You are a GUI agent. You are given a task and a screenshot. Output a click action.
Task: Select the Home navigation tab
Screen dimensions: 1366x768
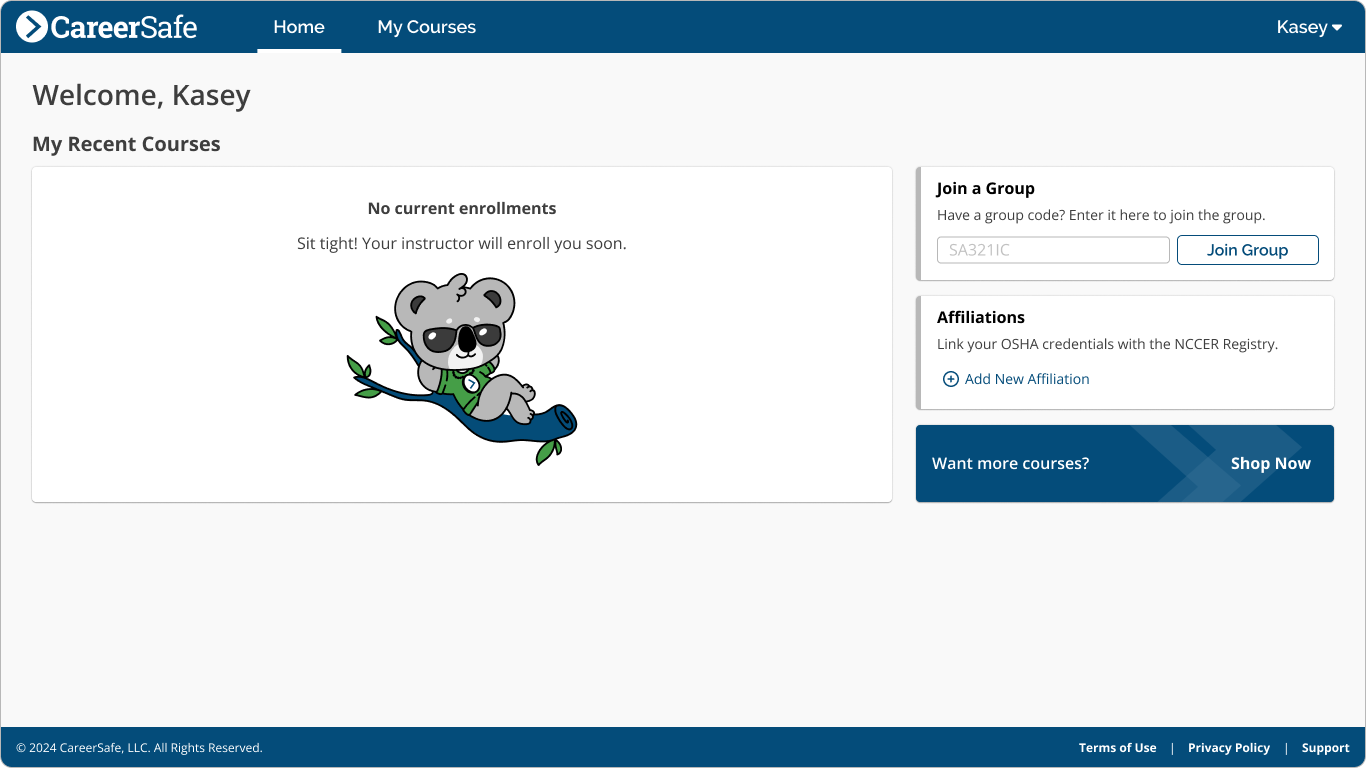[x=298, y=27]
